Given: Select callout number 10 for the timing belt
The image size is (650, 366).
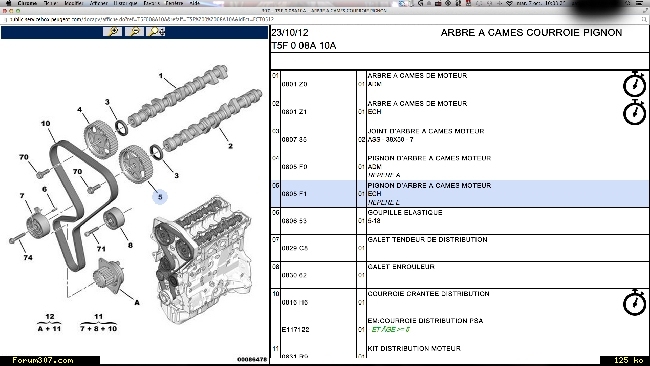Looking at the screenshot, I should click(45, 124).
